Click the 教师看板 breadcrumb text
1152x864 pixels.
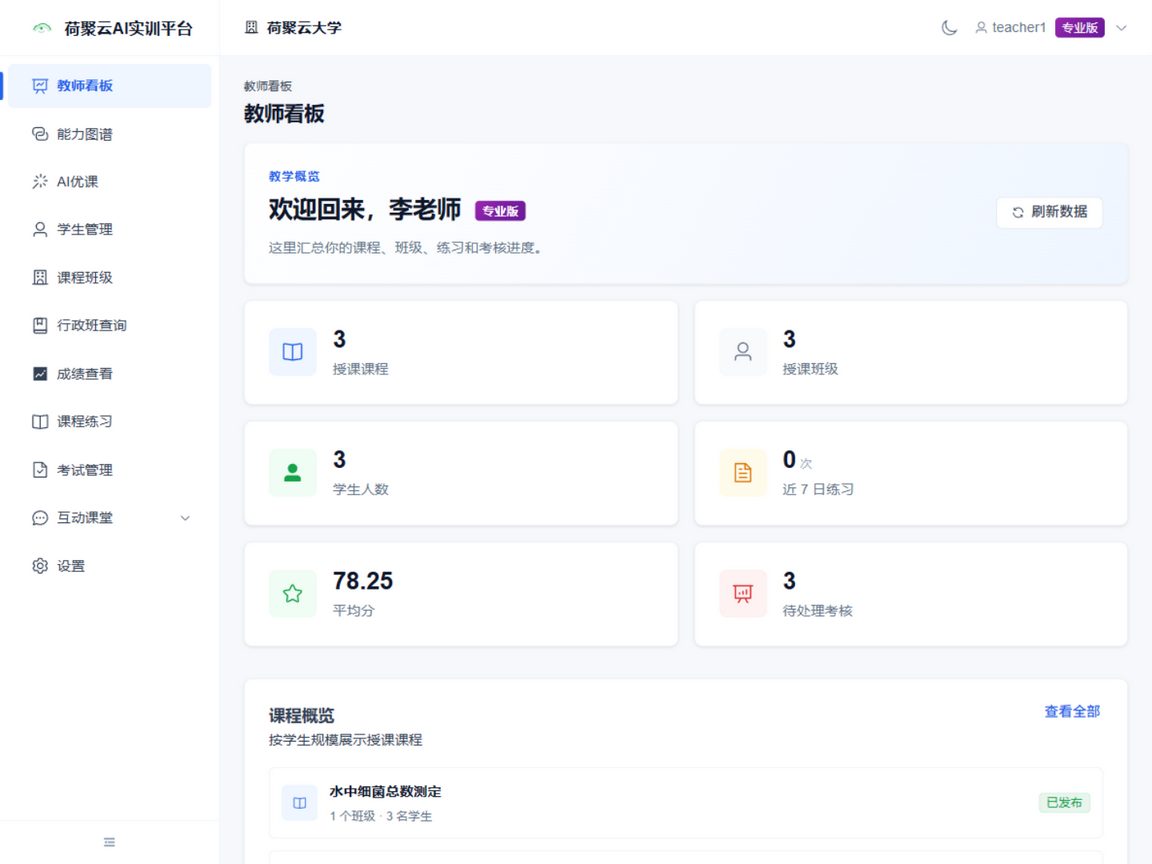tap(268, 86)
